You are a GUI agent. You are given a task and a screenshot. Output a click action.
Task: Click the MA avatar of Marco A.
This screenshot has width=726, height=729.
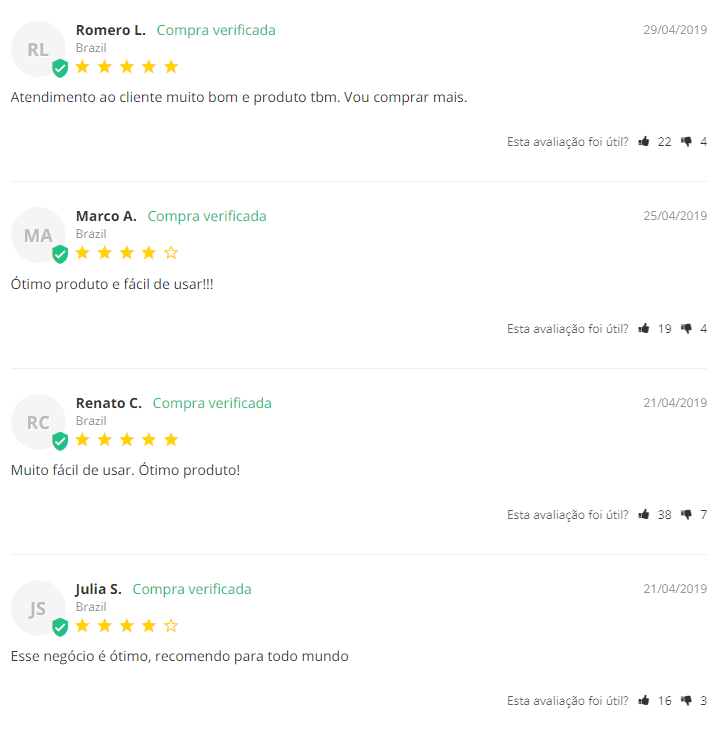click(38, 235)
